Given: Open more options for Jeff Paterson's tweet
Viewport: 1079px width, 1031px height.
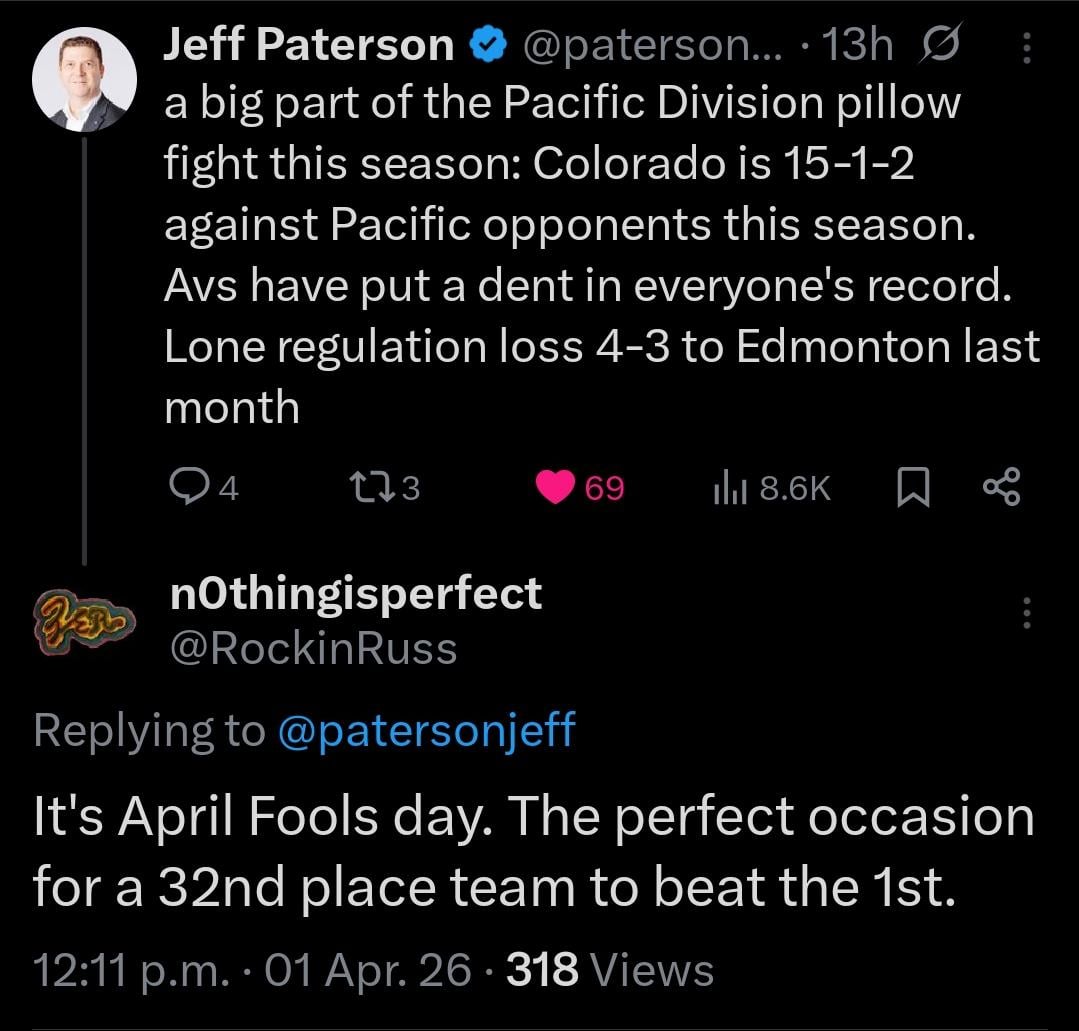Looking at the screenshot, I should 1026,46.
